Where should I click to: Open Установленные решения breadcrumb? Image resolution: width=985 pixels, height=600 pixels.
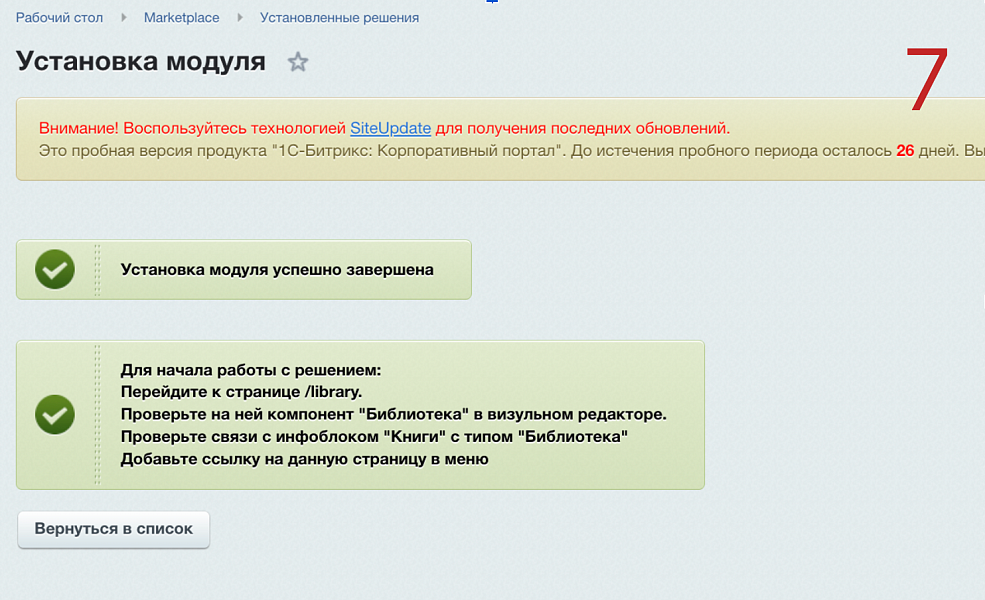(x=339, y=18)
